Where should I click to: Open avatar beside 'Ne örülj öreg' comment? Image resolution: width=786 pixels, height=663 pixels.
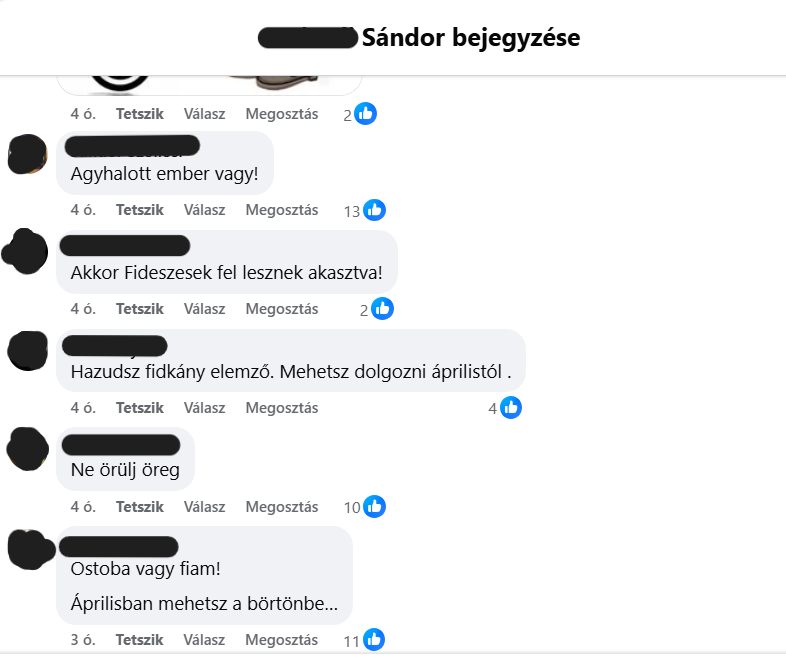(x=28, y=449)
